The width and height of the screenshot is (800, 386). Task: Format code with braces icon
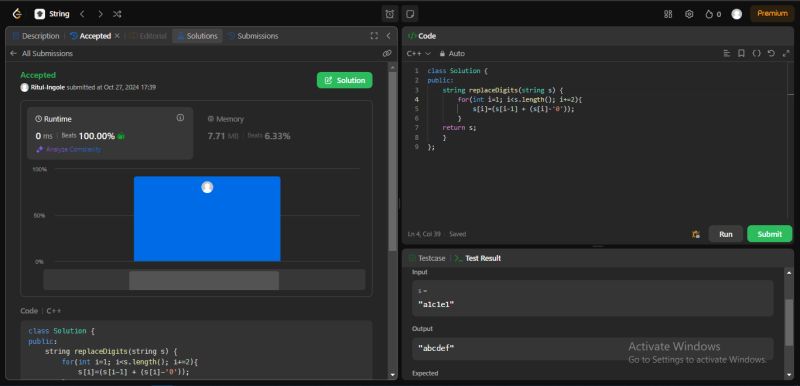[756, 53]
